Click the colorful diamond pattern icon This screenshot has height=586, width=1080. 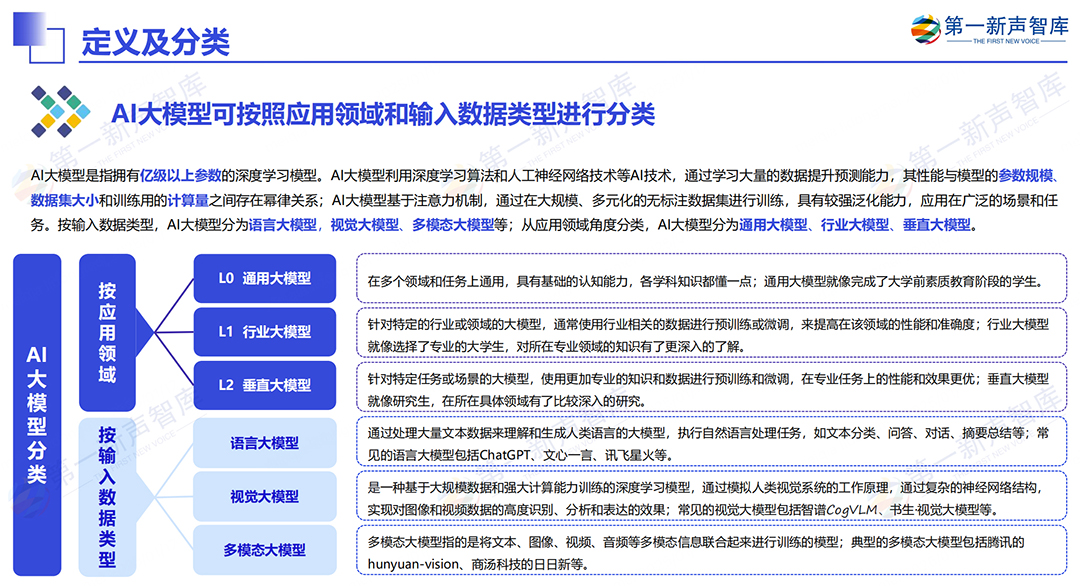tap(60, 111)
